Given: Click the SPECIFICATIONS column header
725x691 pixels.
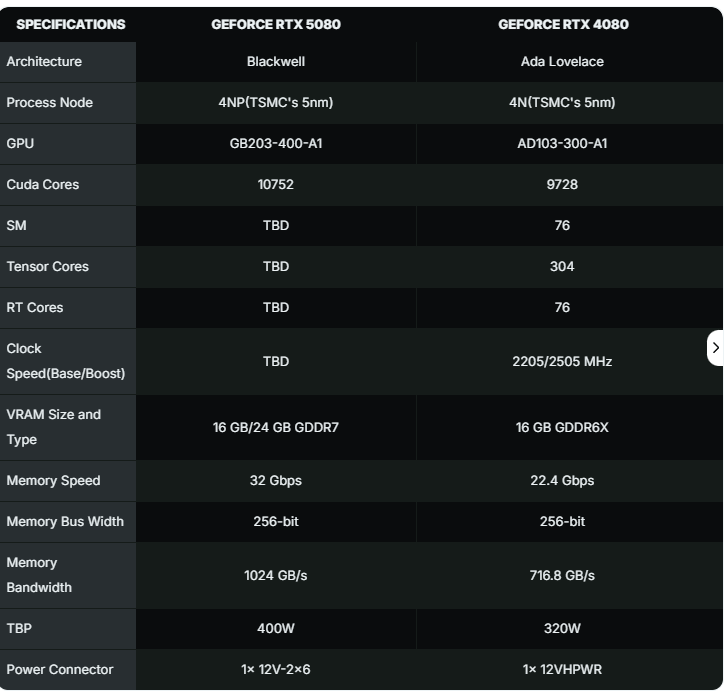Looking at the screenshot, I should point(71,24).
